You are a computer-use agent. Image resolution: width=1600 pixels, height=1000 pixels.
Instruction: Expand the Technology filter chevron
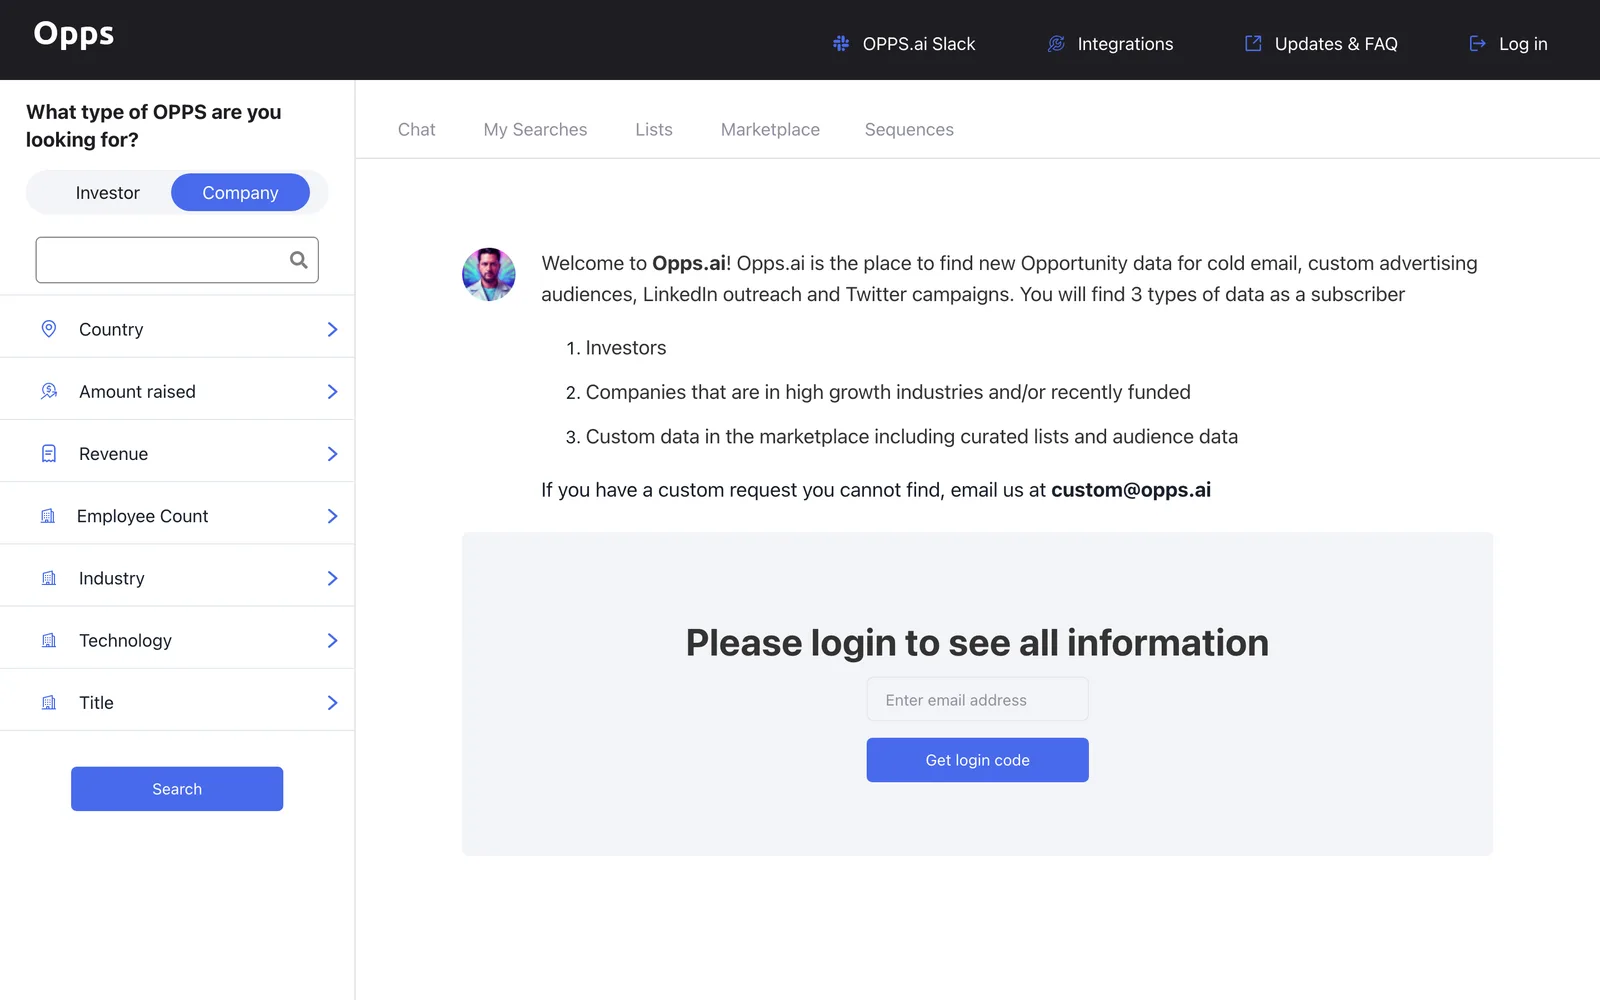point(333,640)
